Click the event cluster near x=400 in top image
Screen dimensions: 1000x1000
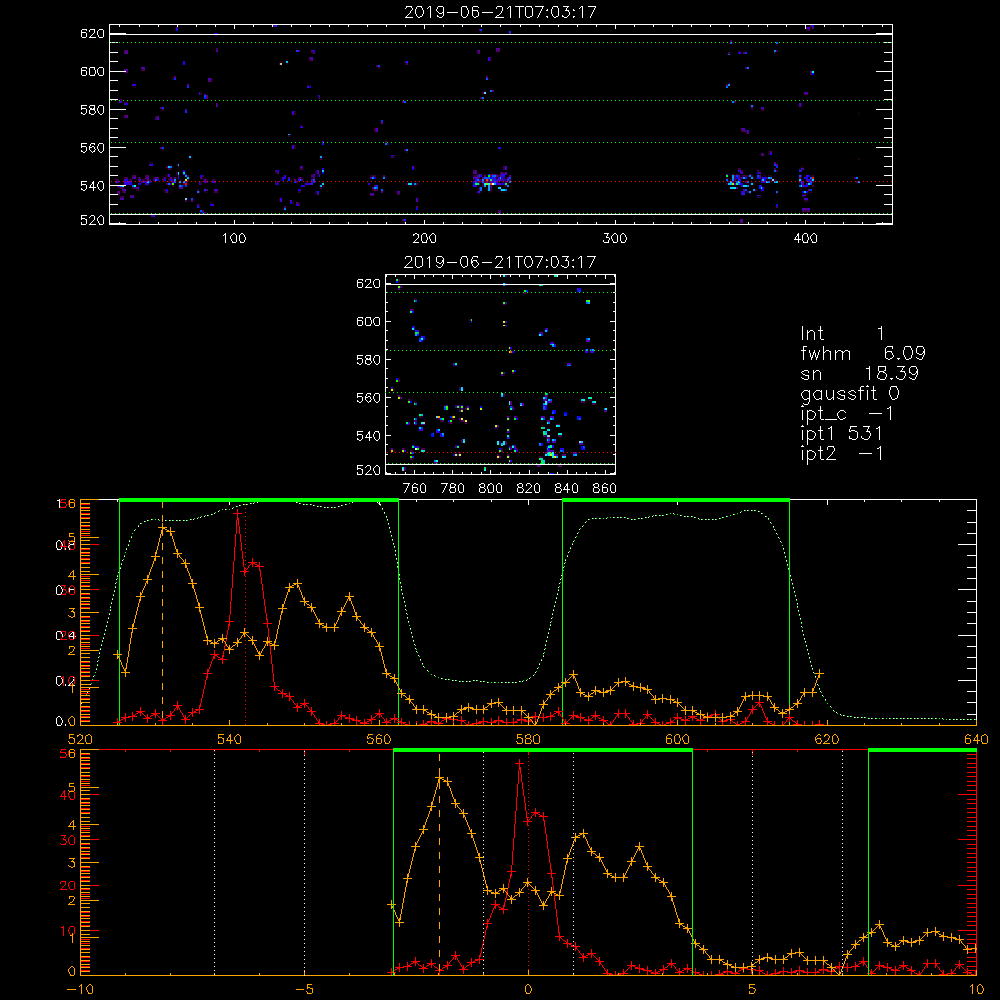[807, 181]
